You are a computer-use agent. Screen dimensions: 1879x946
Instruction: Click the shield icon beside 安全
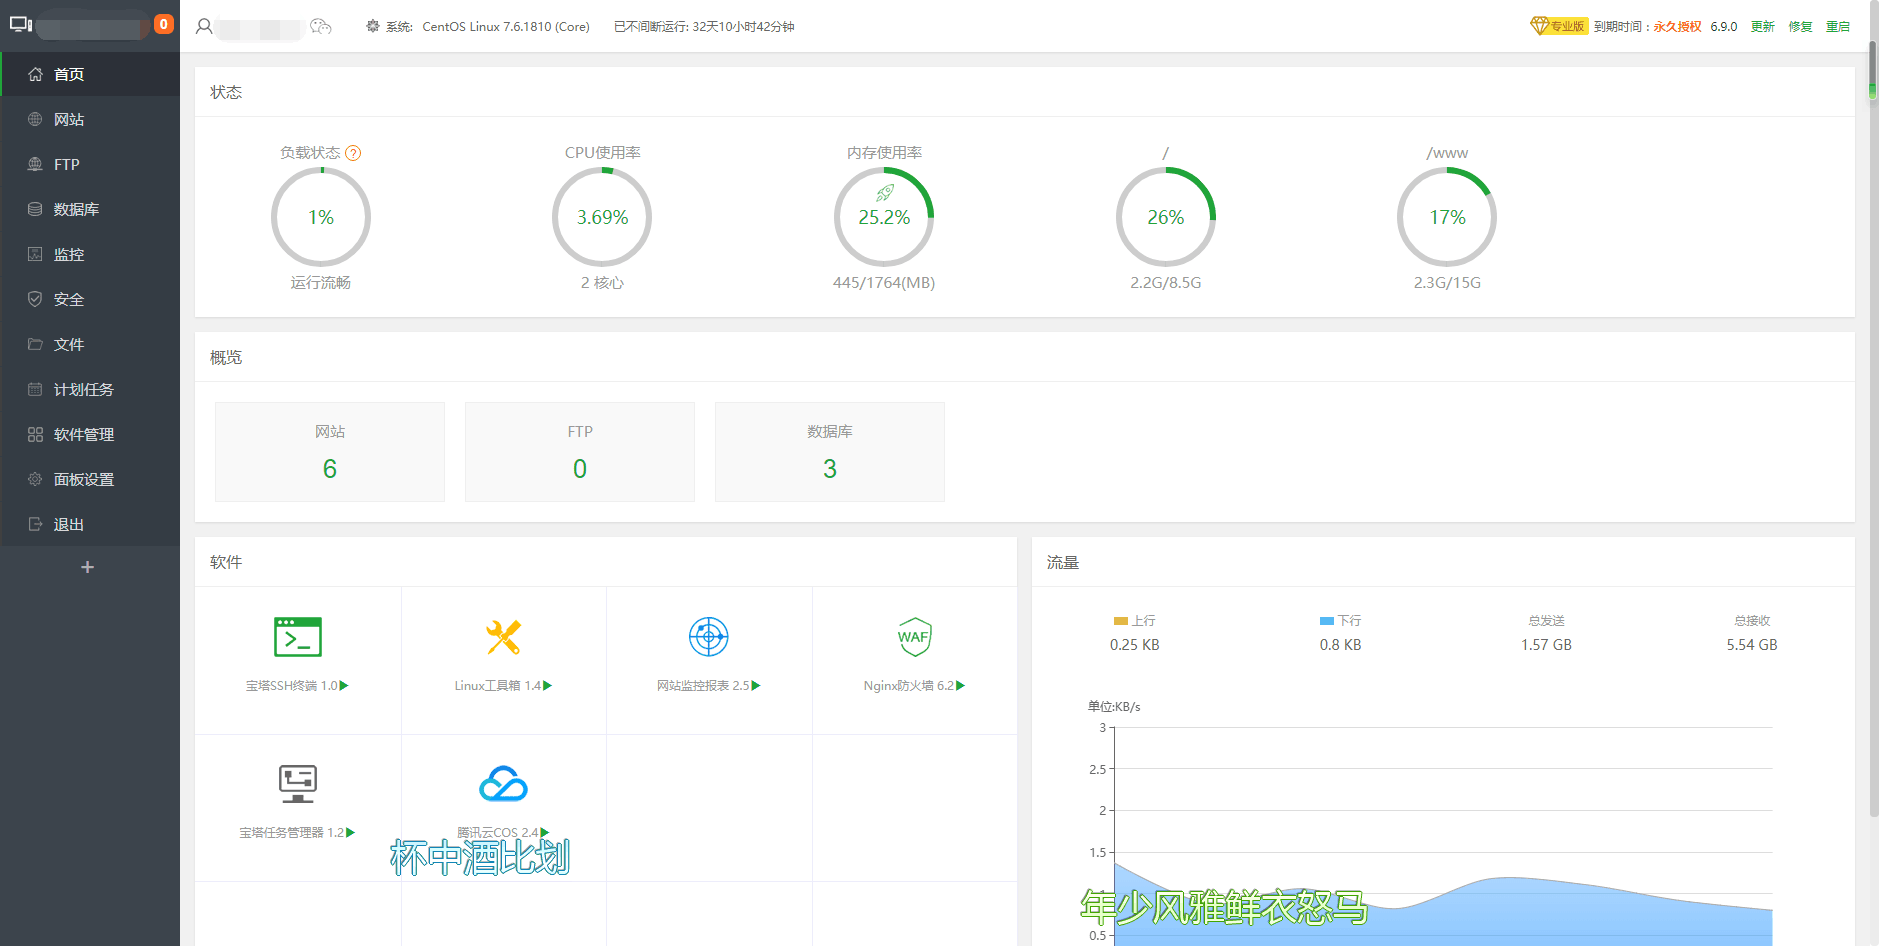35,299
